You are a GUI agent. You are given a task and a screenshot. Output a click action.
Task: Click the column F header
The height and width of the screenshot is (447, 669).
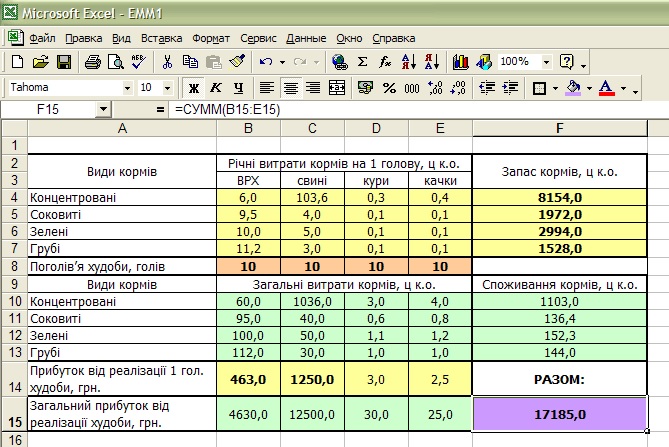559,128
